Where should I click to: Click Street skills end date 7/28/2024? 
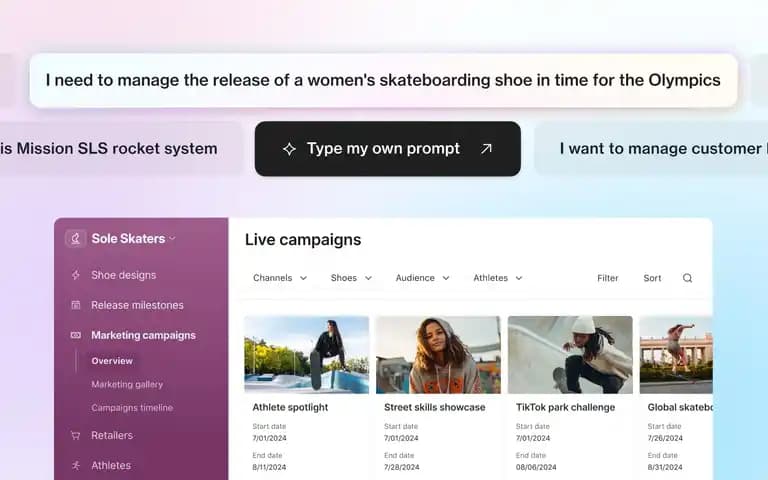click(401, 467)
